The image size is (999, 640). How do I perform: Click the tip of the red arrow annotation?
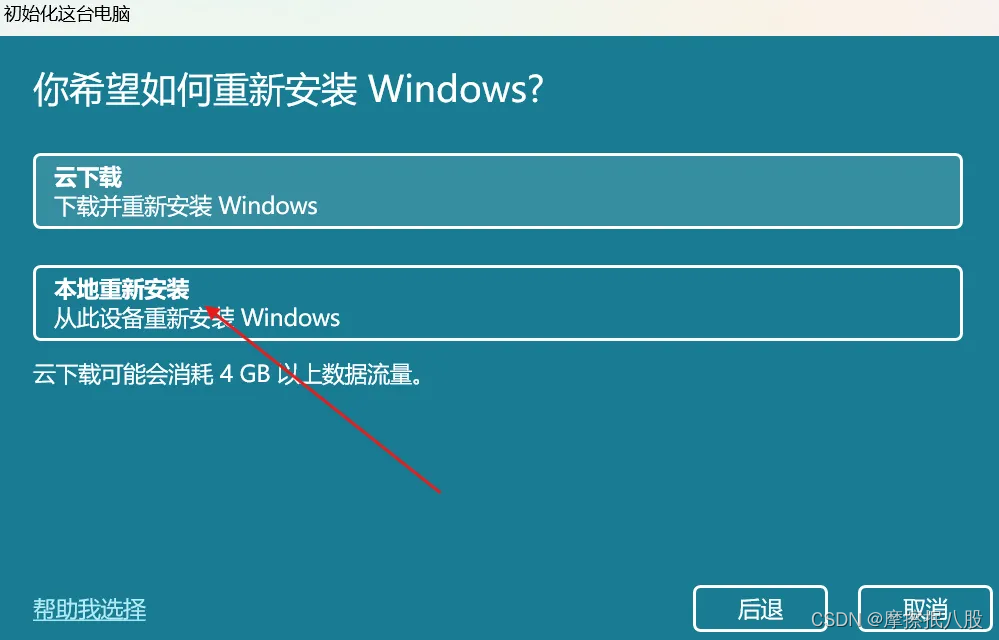[x=208, y=309]
